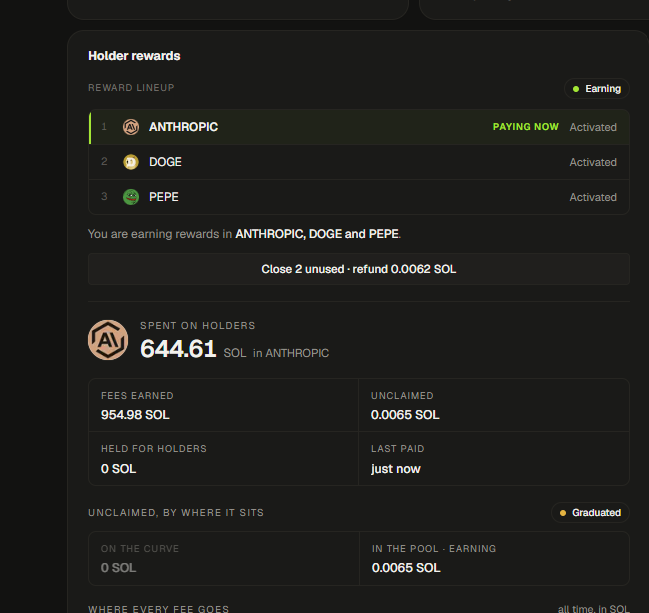Click the Graduated status pill
649x613 pixels.
click(x=590, y=513)
